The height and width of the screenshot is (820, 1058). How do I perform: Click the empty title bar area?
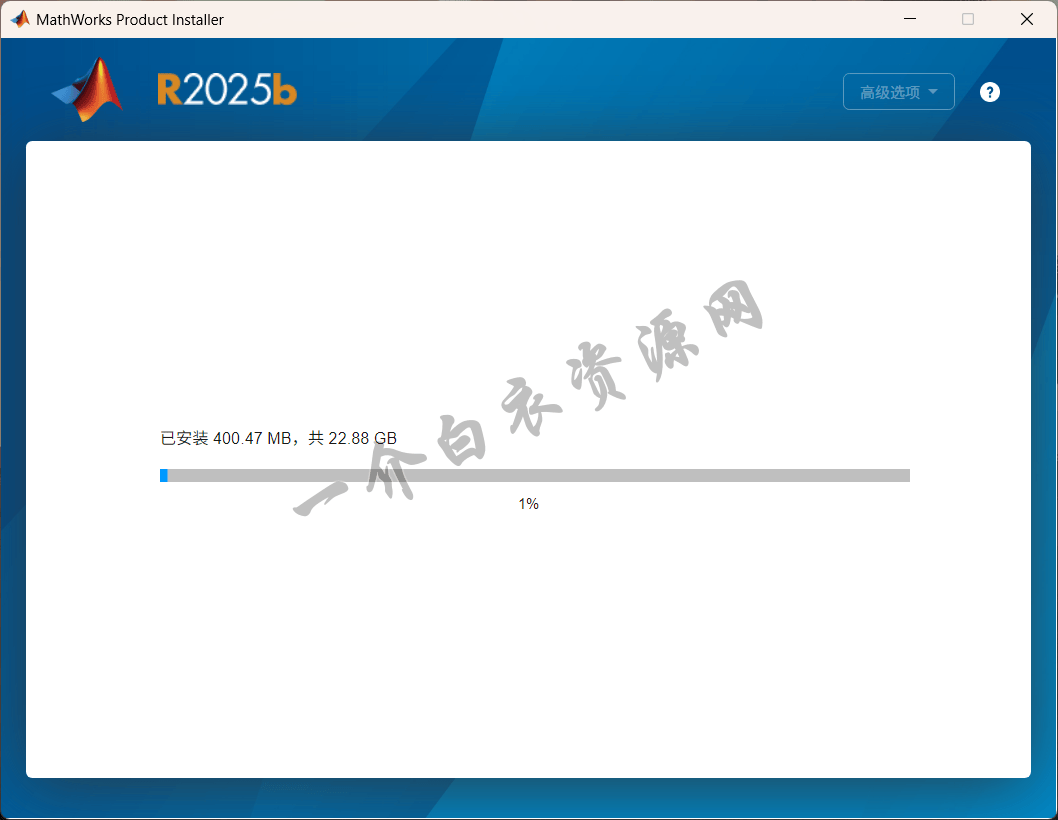(x=550, y=19)
